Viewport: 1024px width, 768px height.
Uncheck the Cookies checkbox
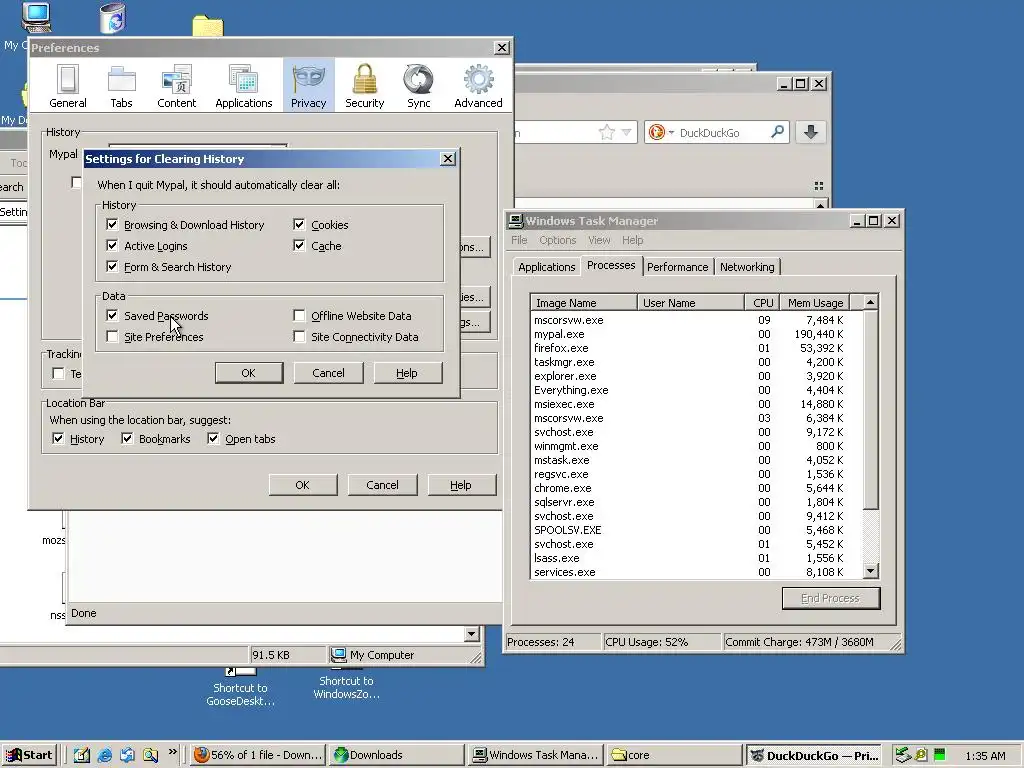[299, 225]
